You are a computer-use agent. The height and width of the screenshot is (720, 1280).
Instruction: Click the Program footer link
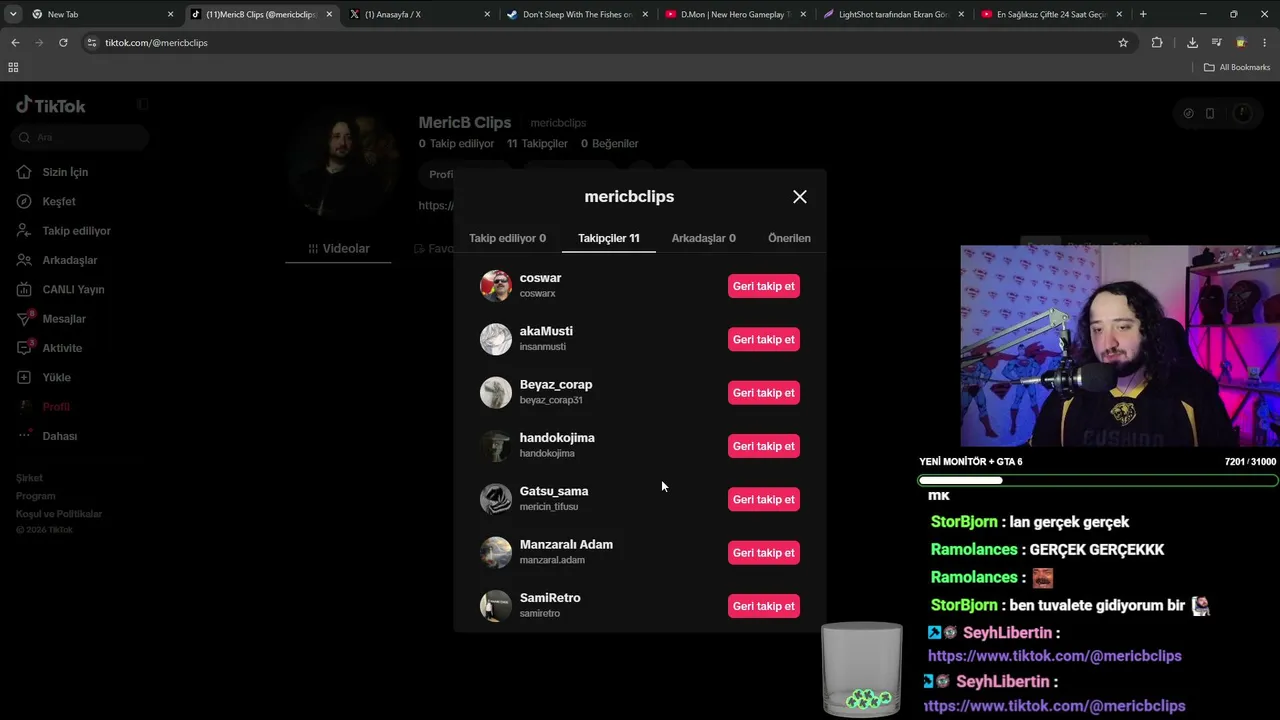(x=35, y=496)
